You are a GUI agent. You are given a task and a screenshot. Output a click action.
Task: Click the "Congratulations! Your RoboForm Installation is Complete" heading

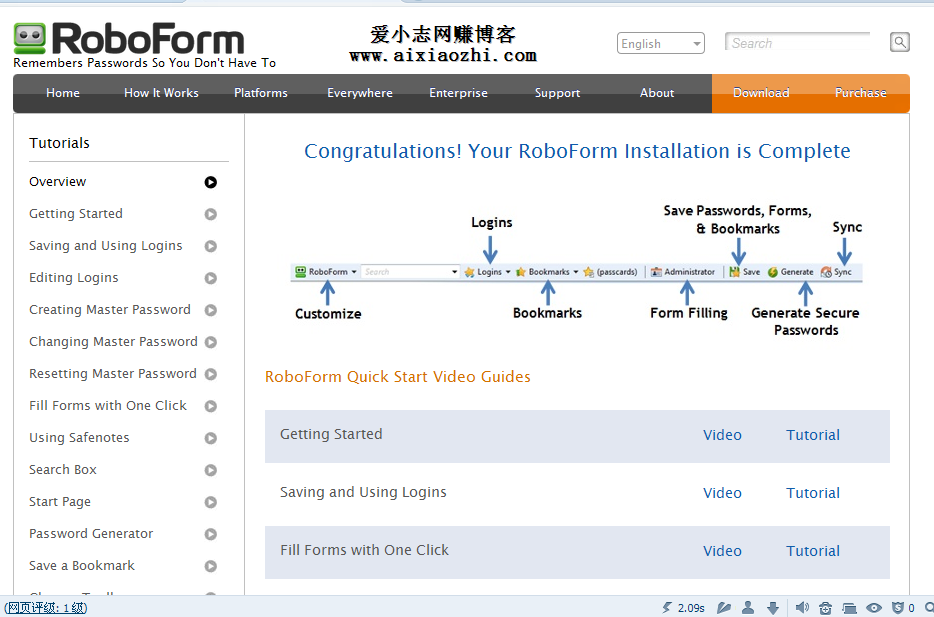click(x=577, y=151)
